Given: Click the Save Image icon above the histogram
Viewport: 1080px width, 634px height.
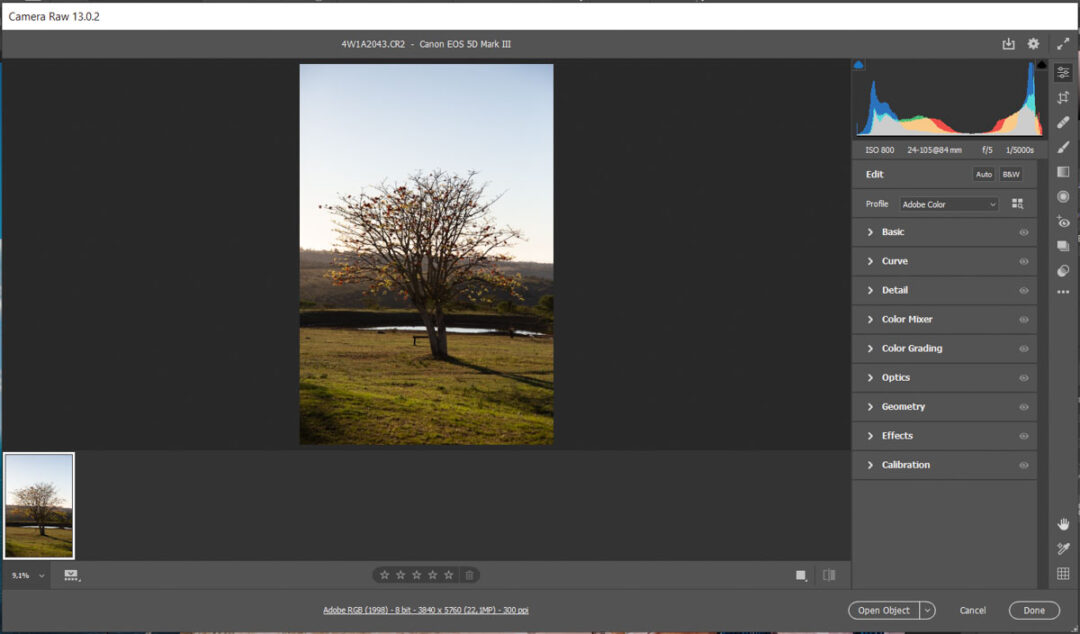Looking at the screenshot, I should pyautogui.click(x=1009, y=44).
